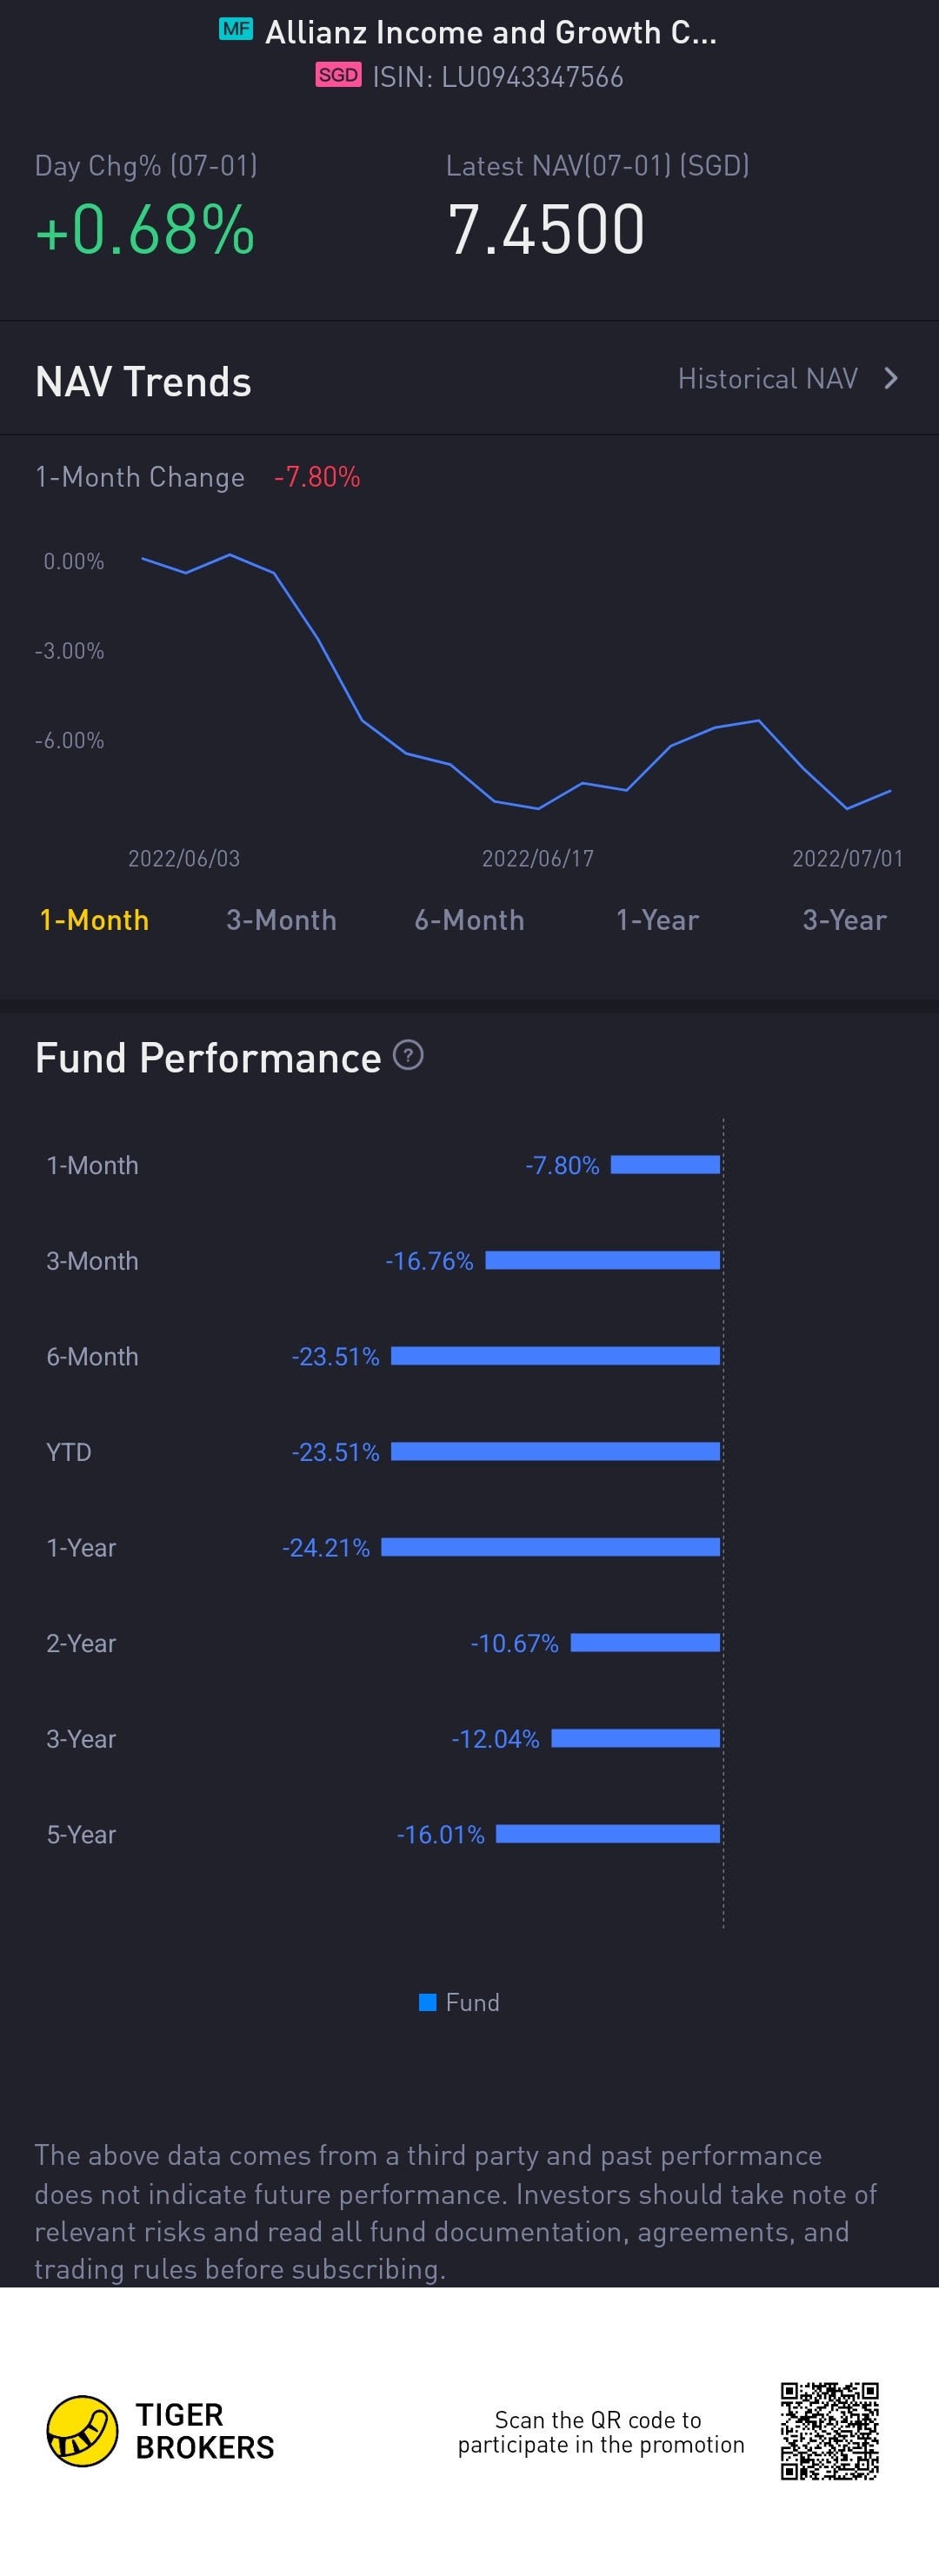The height and width of the screenshot is (2576, 939).
Task: Click the 1-Month performance bar
Action: point(665,1165)
